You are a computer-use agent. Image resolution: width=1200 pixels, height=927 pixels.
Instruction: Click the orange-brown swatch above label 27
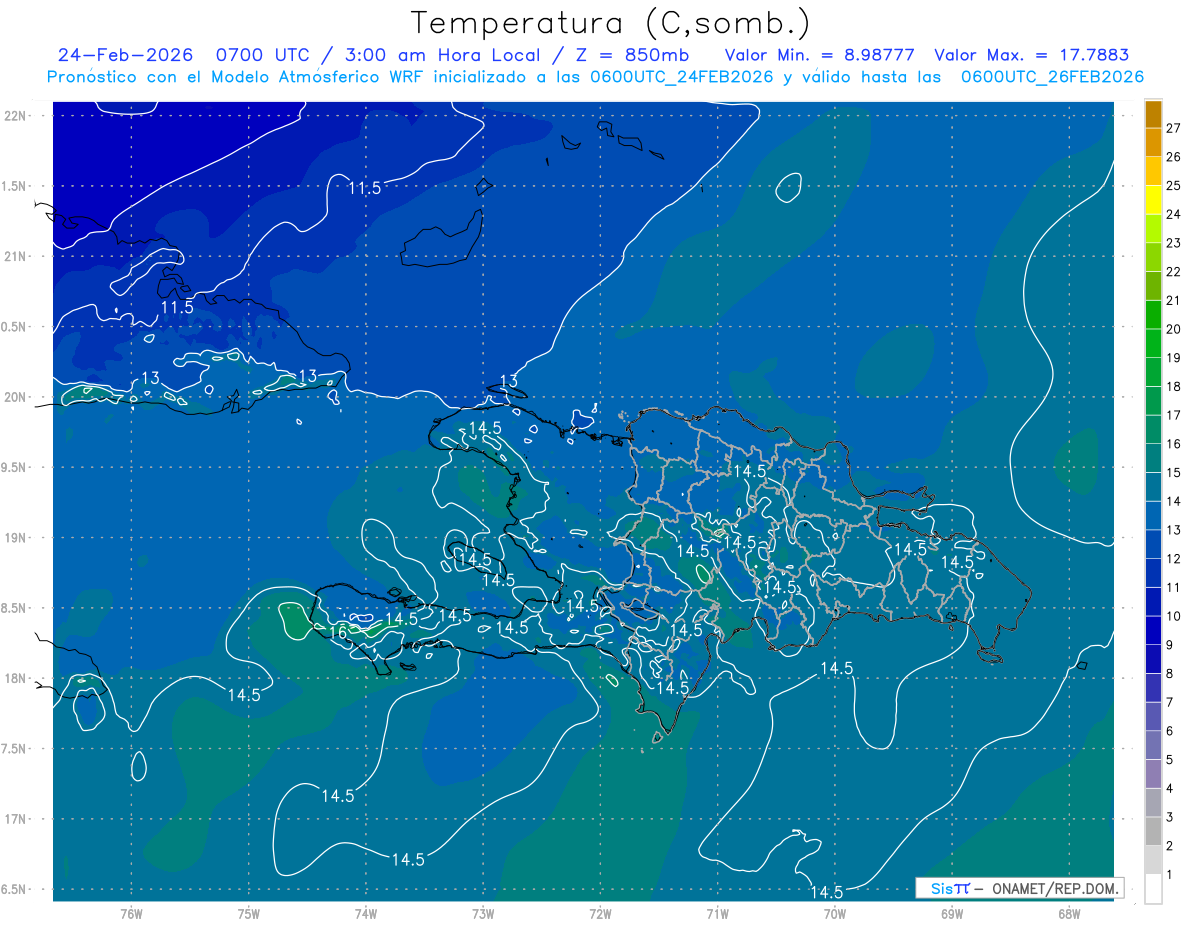pos(1153,114)
